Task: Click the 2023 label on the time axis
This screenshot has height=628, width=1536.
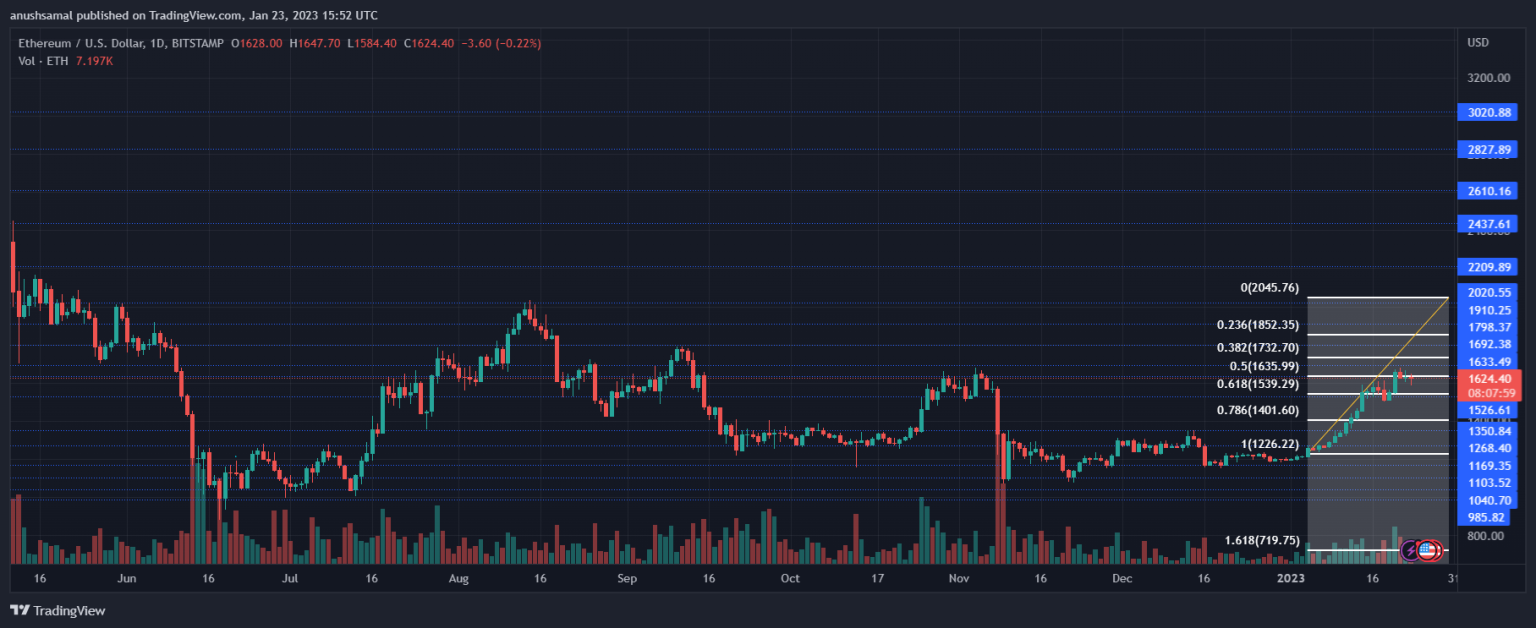Action: click(1290, 578)
